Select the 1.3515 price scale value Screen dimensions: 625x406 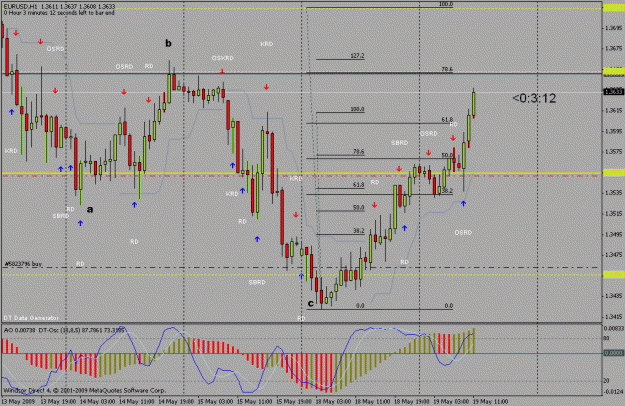pyautogui.click(x=613, y=214)
